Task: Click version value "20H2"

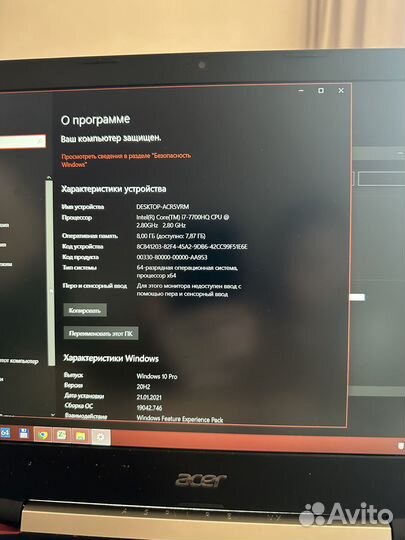Action: (x=143, y=387)
